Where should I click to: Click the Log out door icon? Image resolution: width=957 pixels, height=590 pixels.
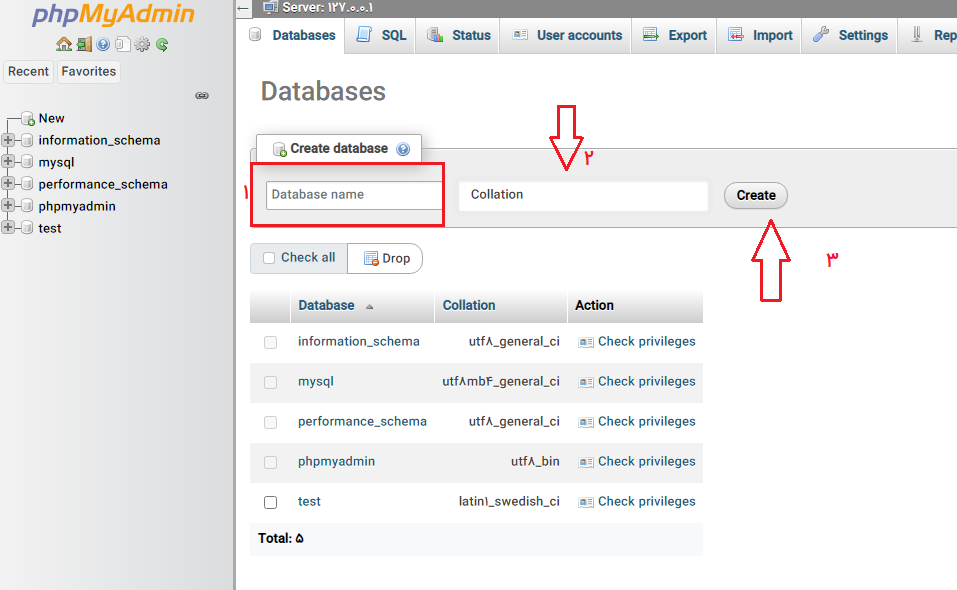(x=84, y=44)
